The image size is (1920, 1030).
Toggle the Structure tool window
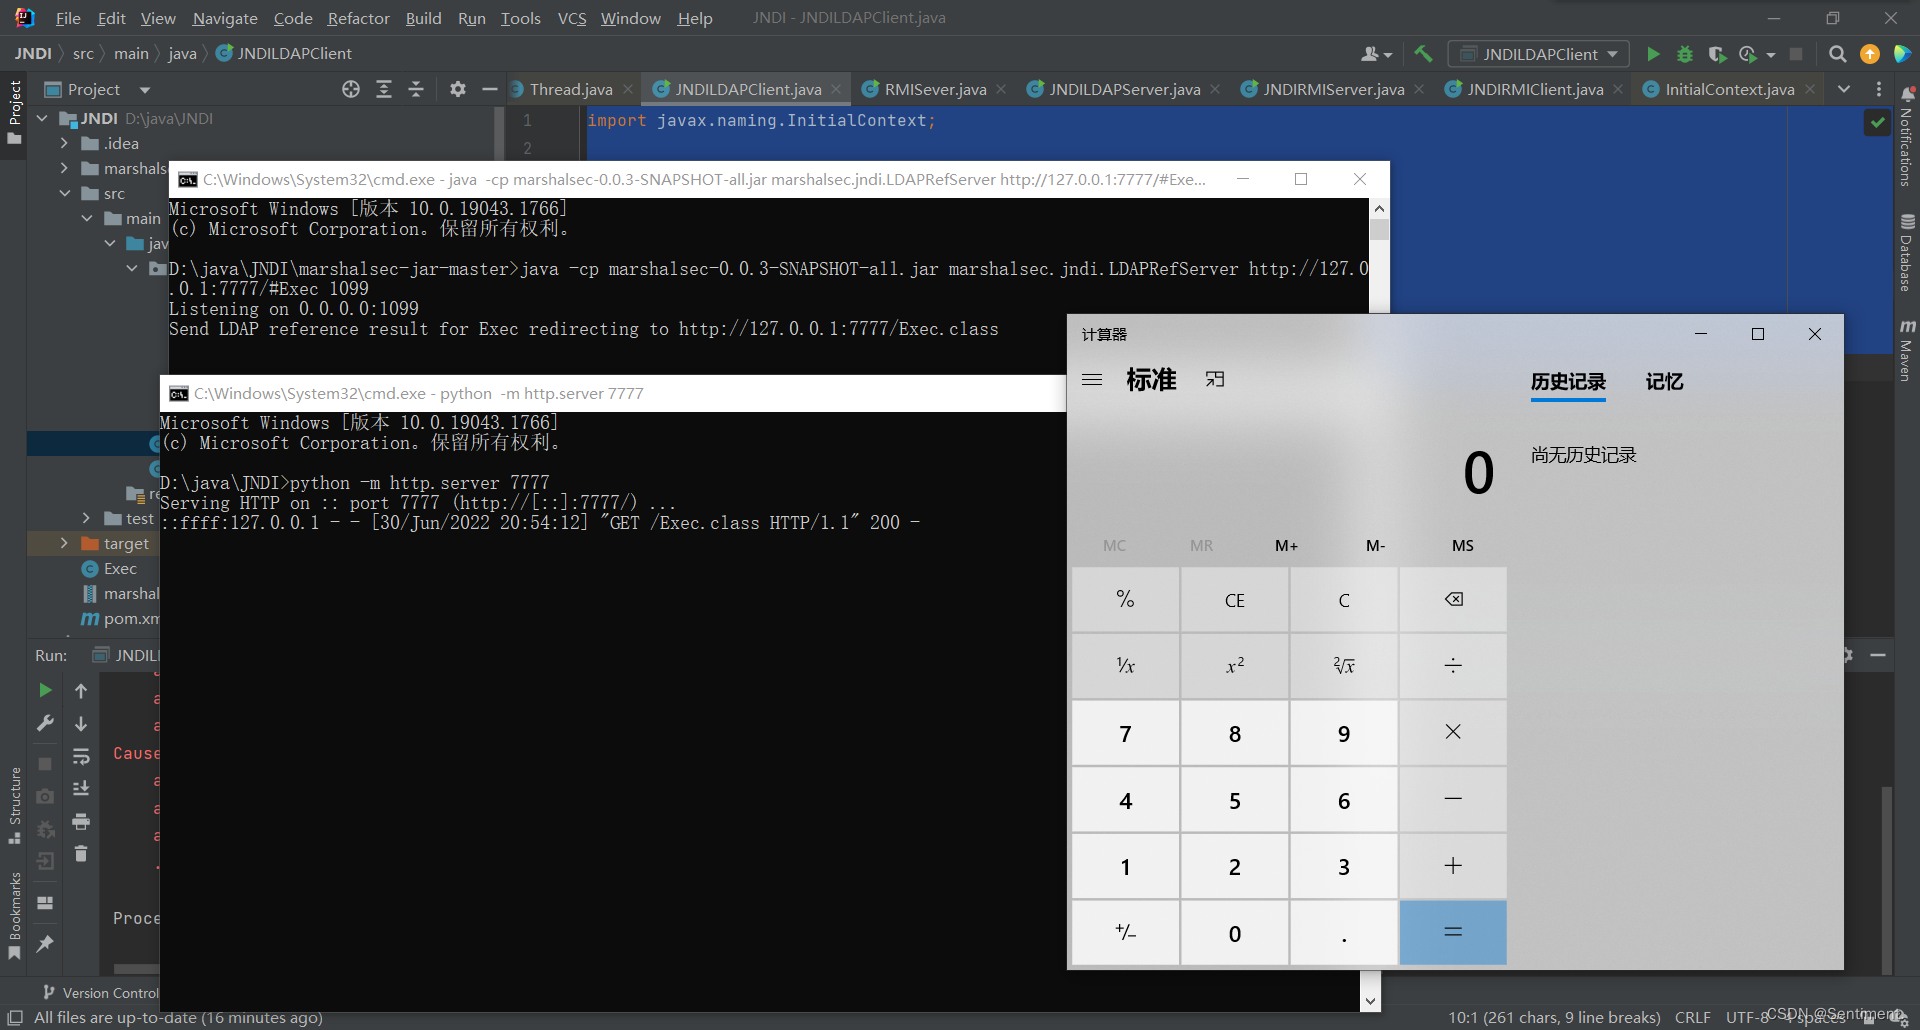coord(14,805)
